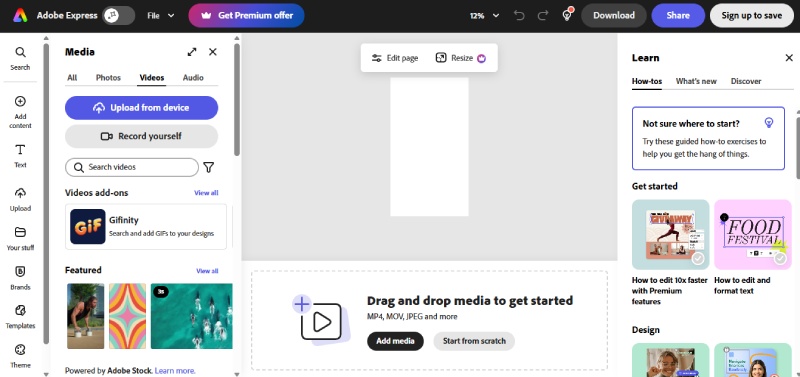
Task: Click Get Premium offer button
Action: [246, 15]
